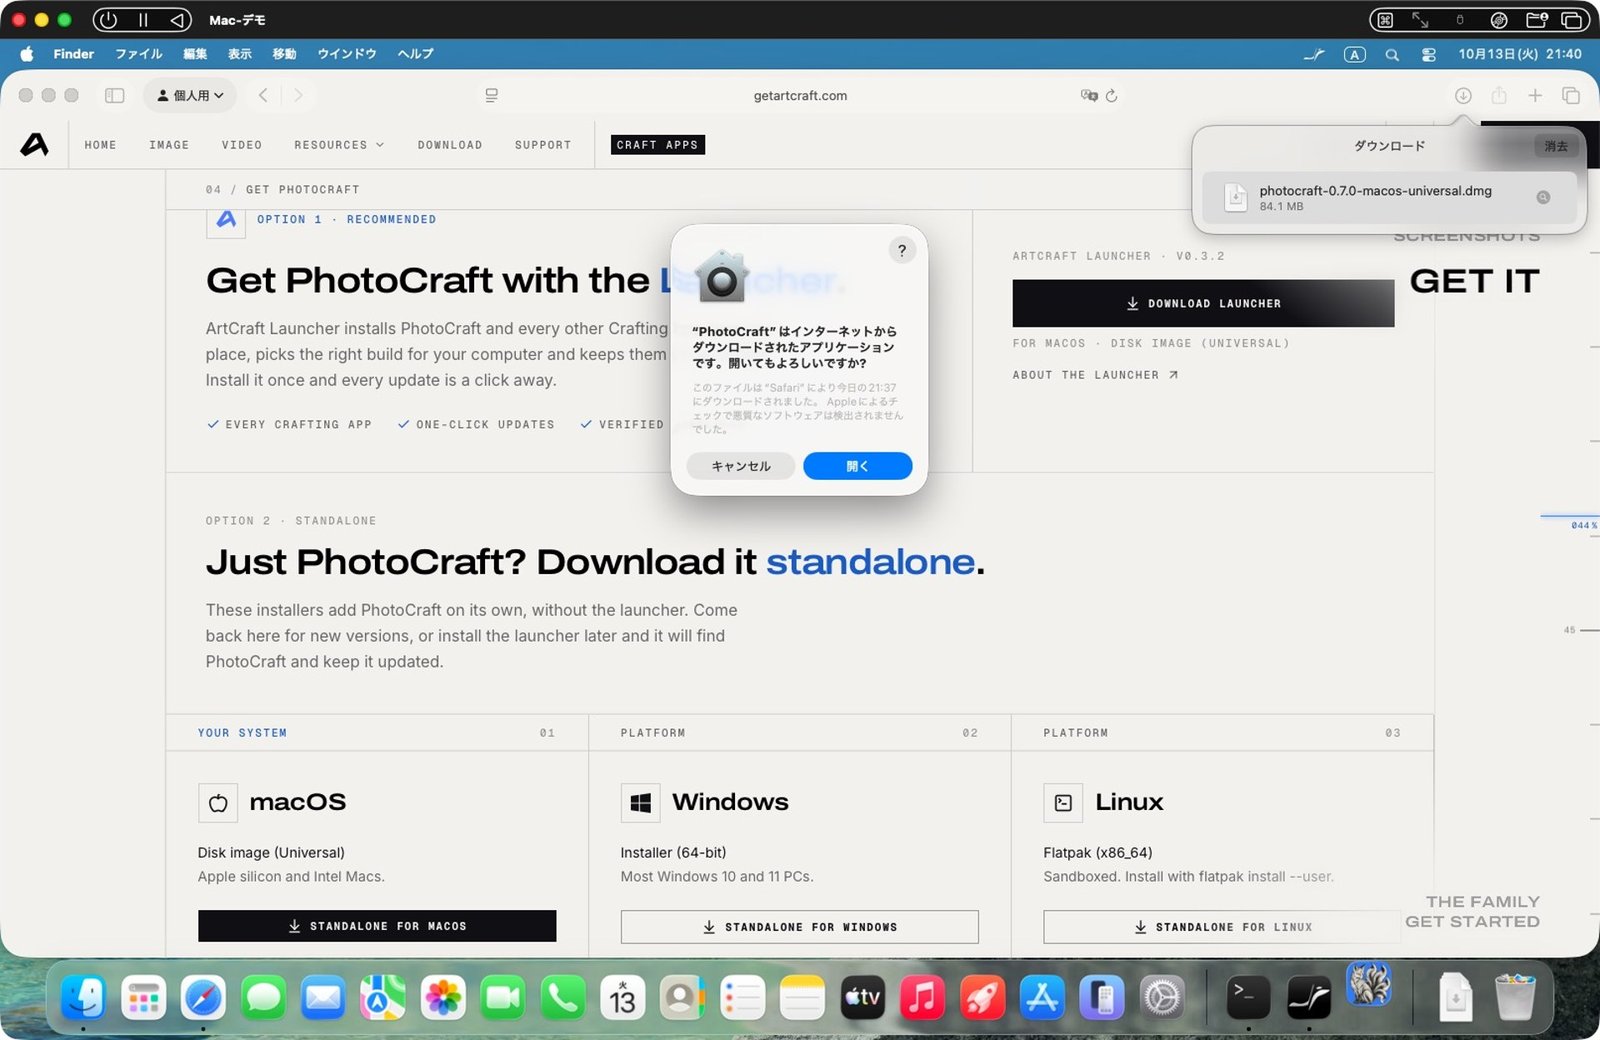Expand the 個人用 profile dropdown
This screenshot has width=1600, height=1040.
(x=190, y=95)
